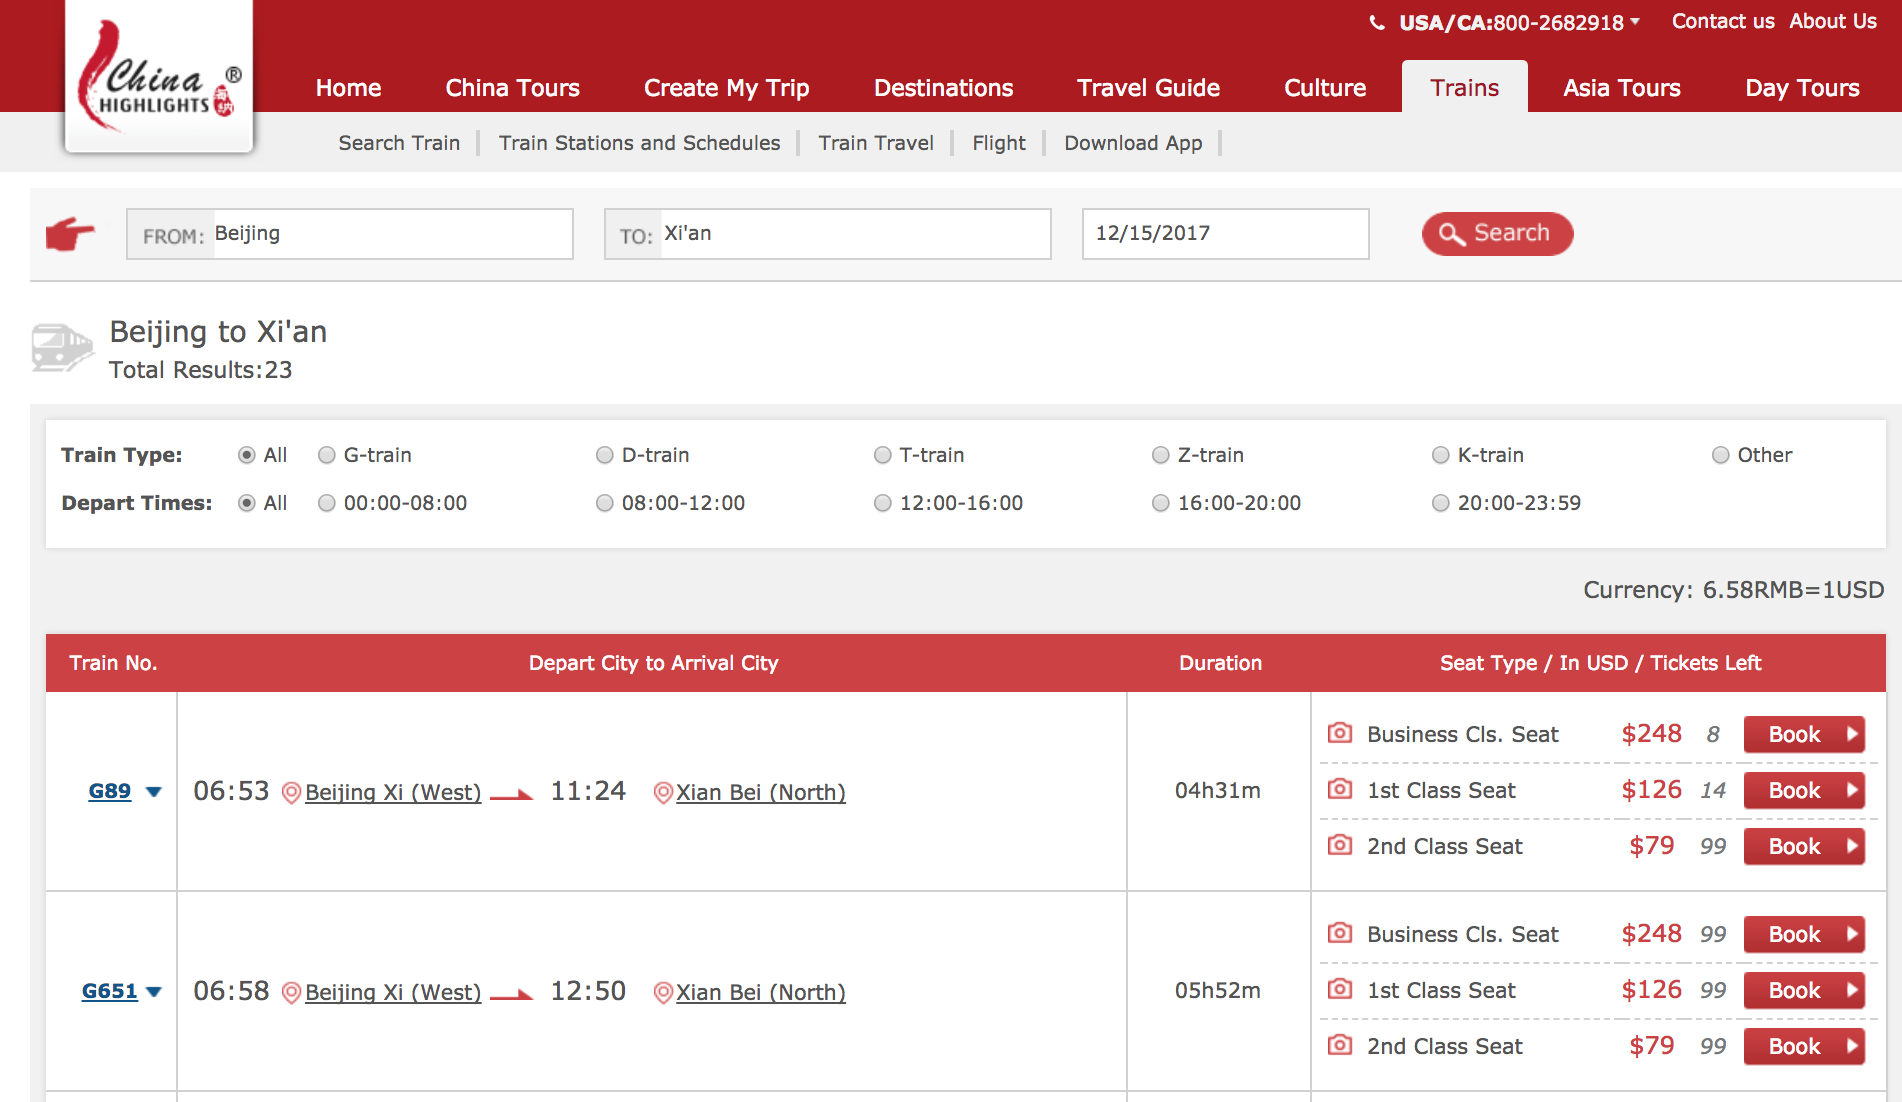Book G89 2nd Class Seat
This screenshot has width=1902, height=1102.
click(x=1804, y=846)
